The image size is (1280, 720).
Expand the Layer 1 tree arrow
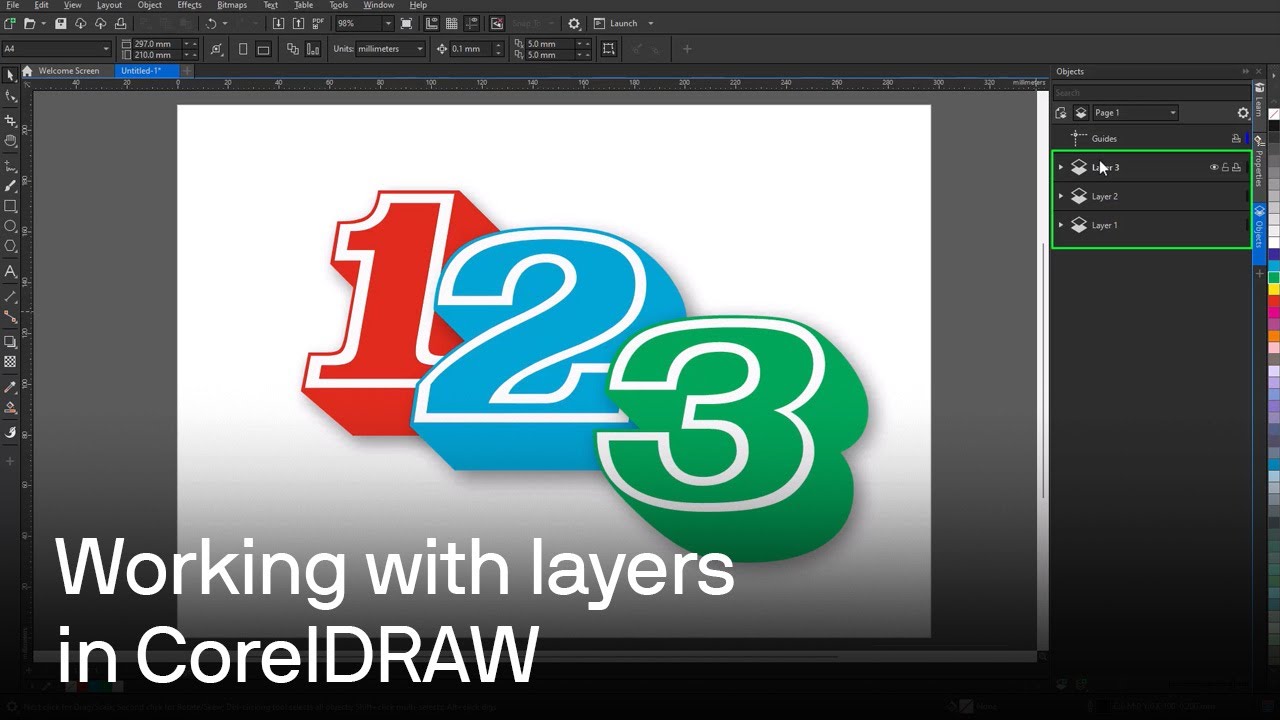click(1061, 225)
